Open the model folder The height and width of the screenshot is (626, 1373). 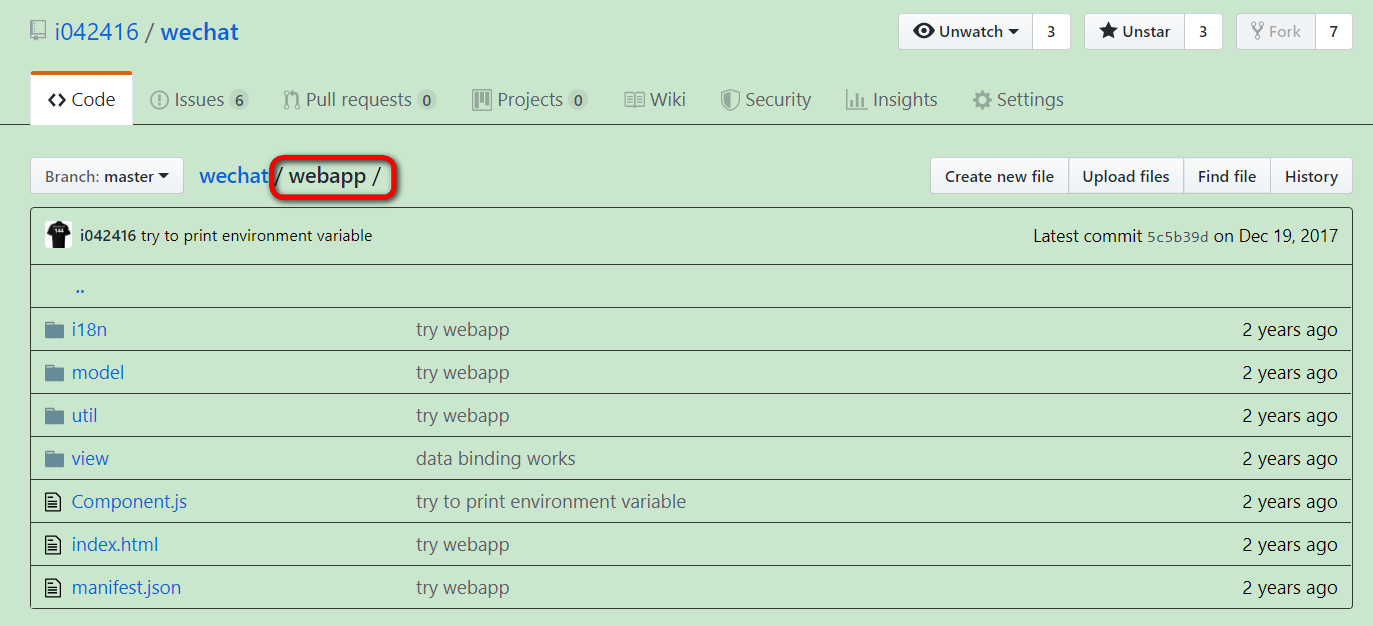tap(98, 372)
